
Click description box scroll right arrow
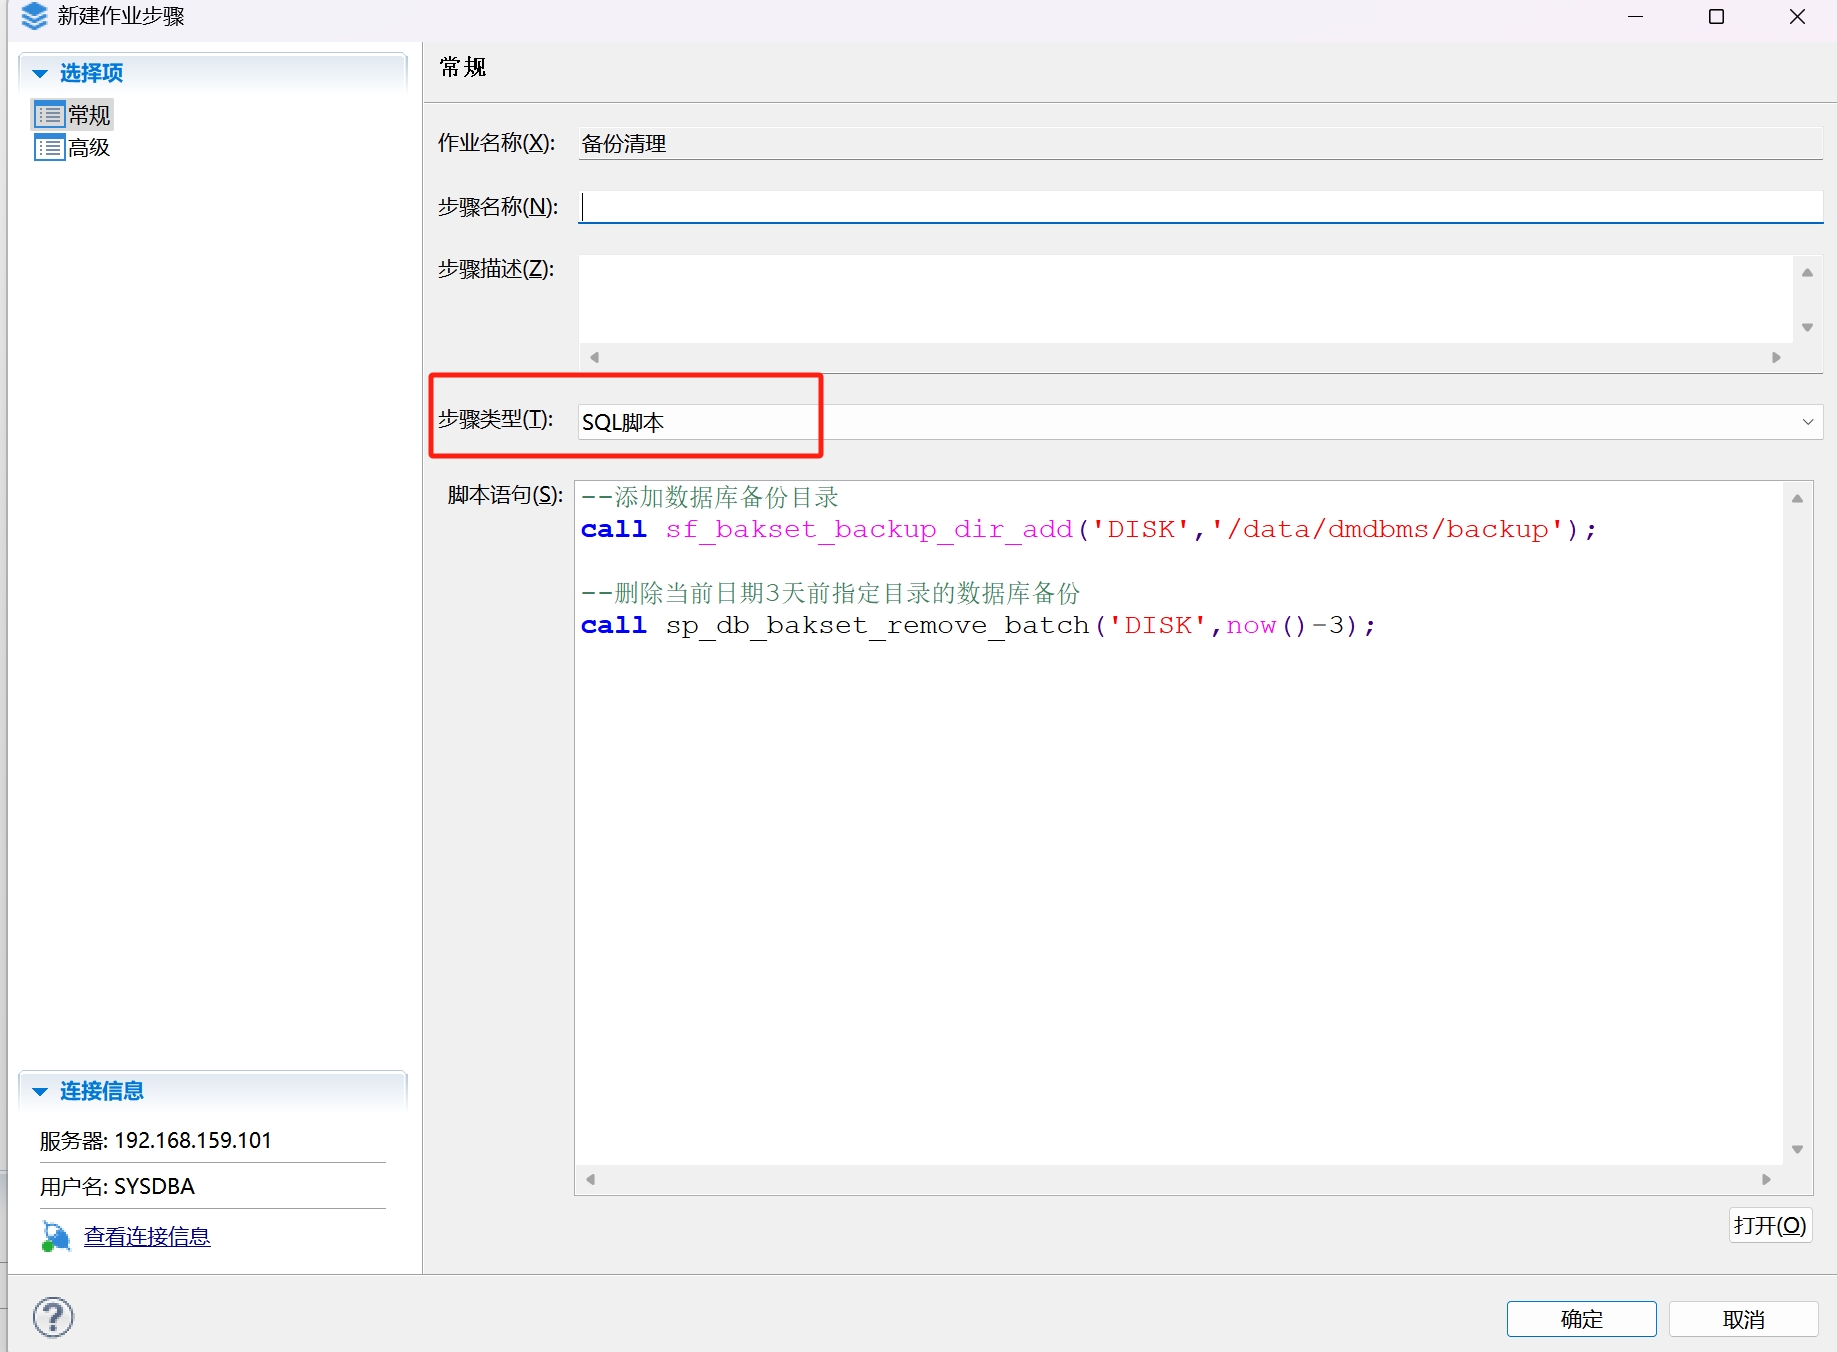[x=1776, y=357]
